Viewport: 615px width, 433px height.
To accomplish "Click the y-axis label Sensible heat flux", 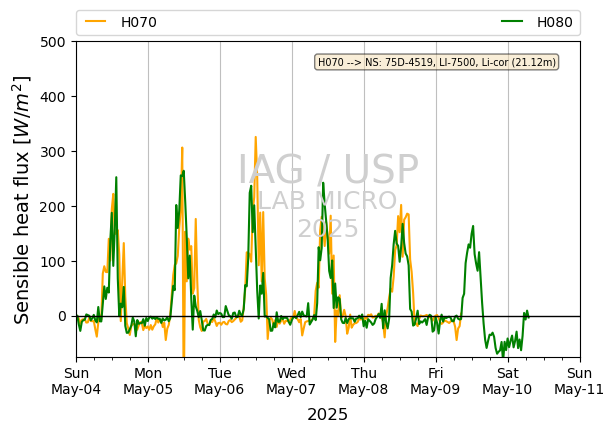I will (x=22, y=200).
